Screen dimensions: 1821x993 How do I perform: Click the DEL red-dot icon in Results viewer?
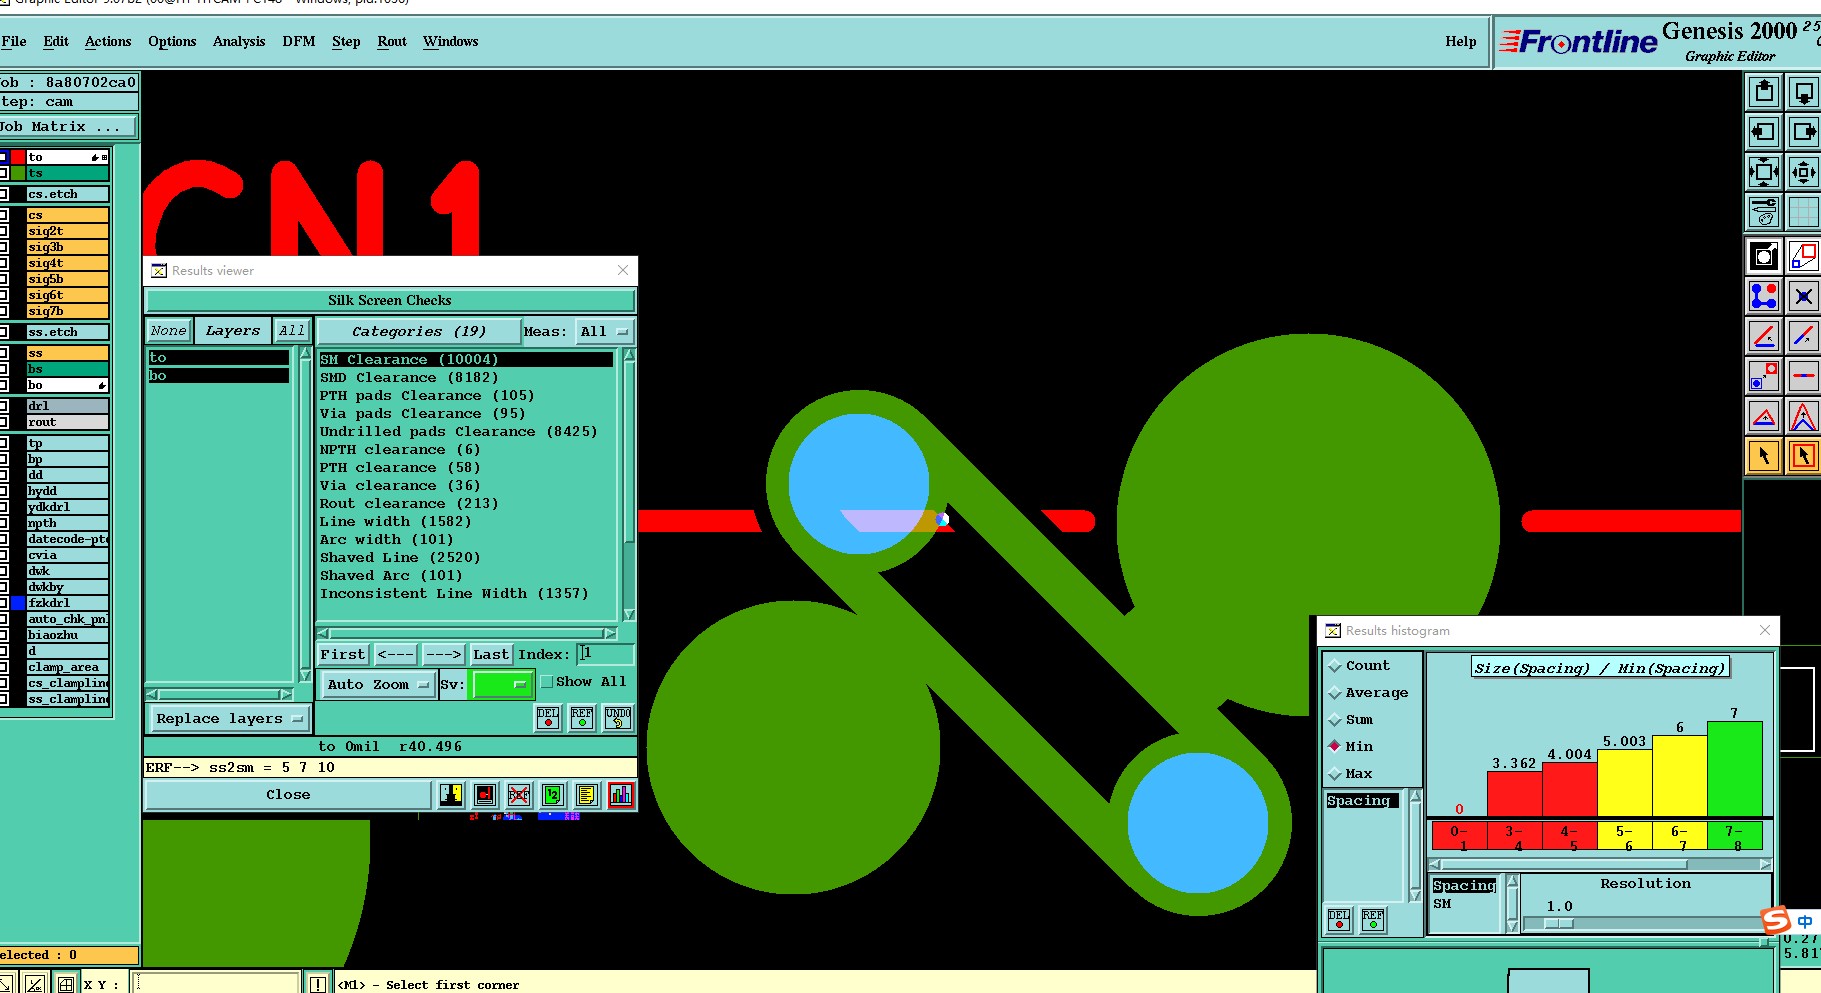(548, 718)
